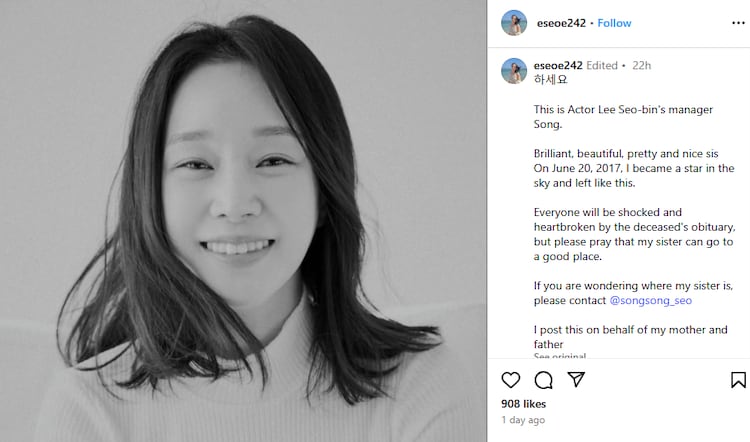Click the Korean greeting text line
This screenshot has height=442, width=750.
coord(551,79)
